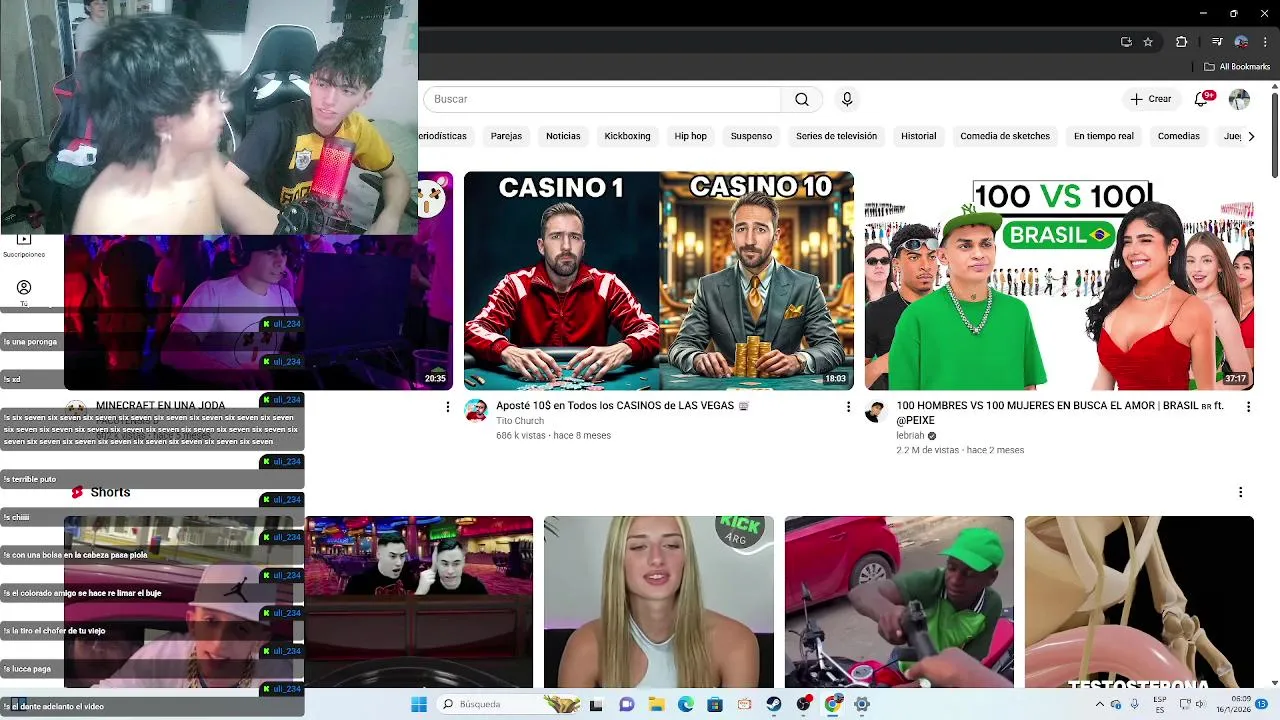
Task: Click the taskbar notification count badge
Action: click(1262, 705)
